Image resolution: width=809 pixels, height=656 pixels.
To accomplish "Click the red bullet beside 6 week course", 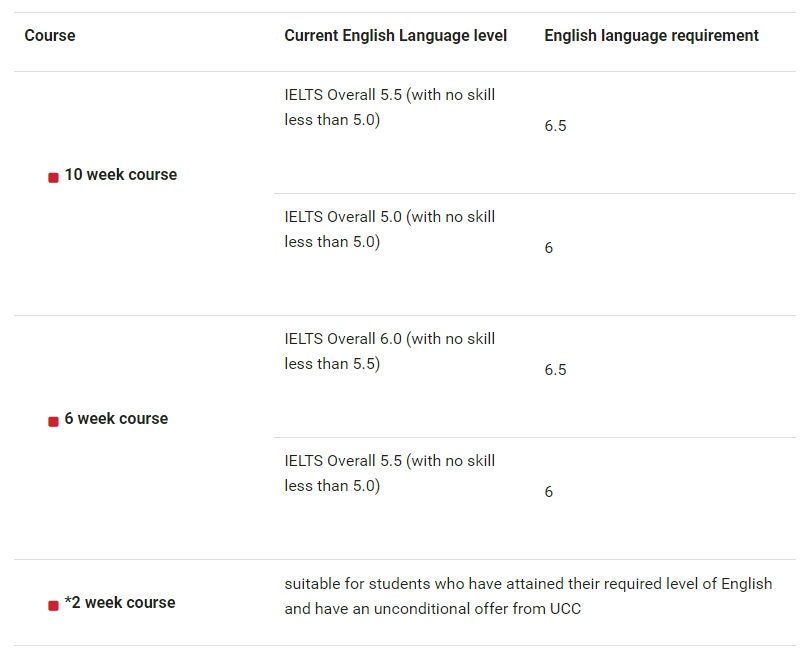I will point(54,421).
